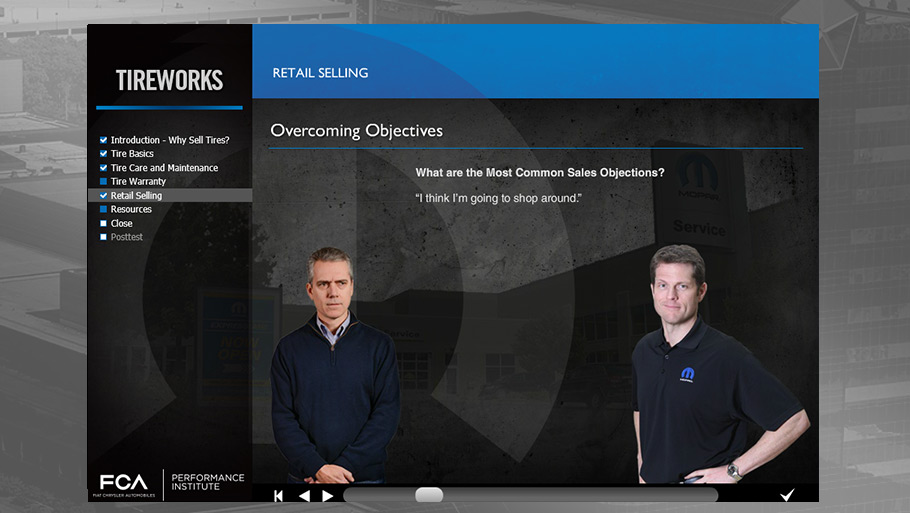This screenshot has width=910, height=513.
Task: Click the progress slider handle
Action: tap(429, 495)
